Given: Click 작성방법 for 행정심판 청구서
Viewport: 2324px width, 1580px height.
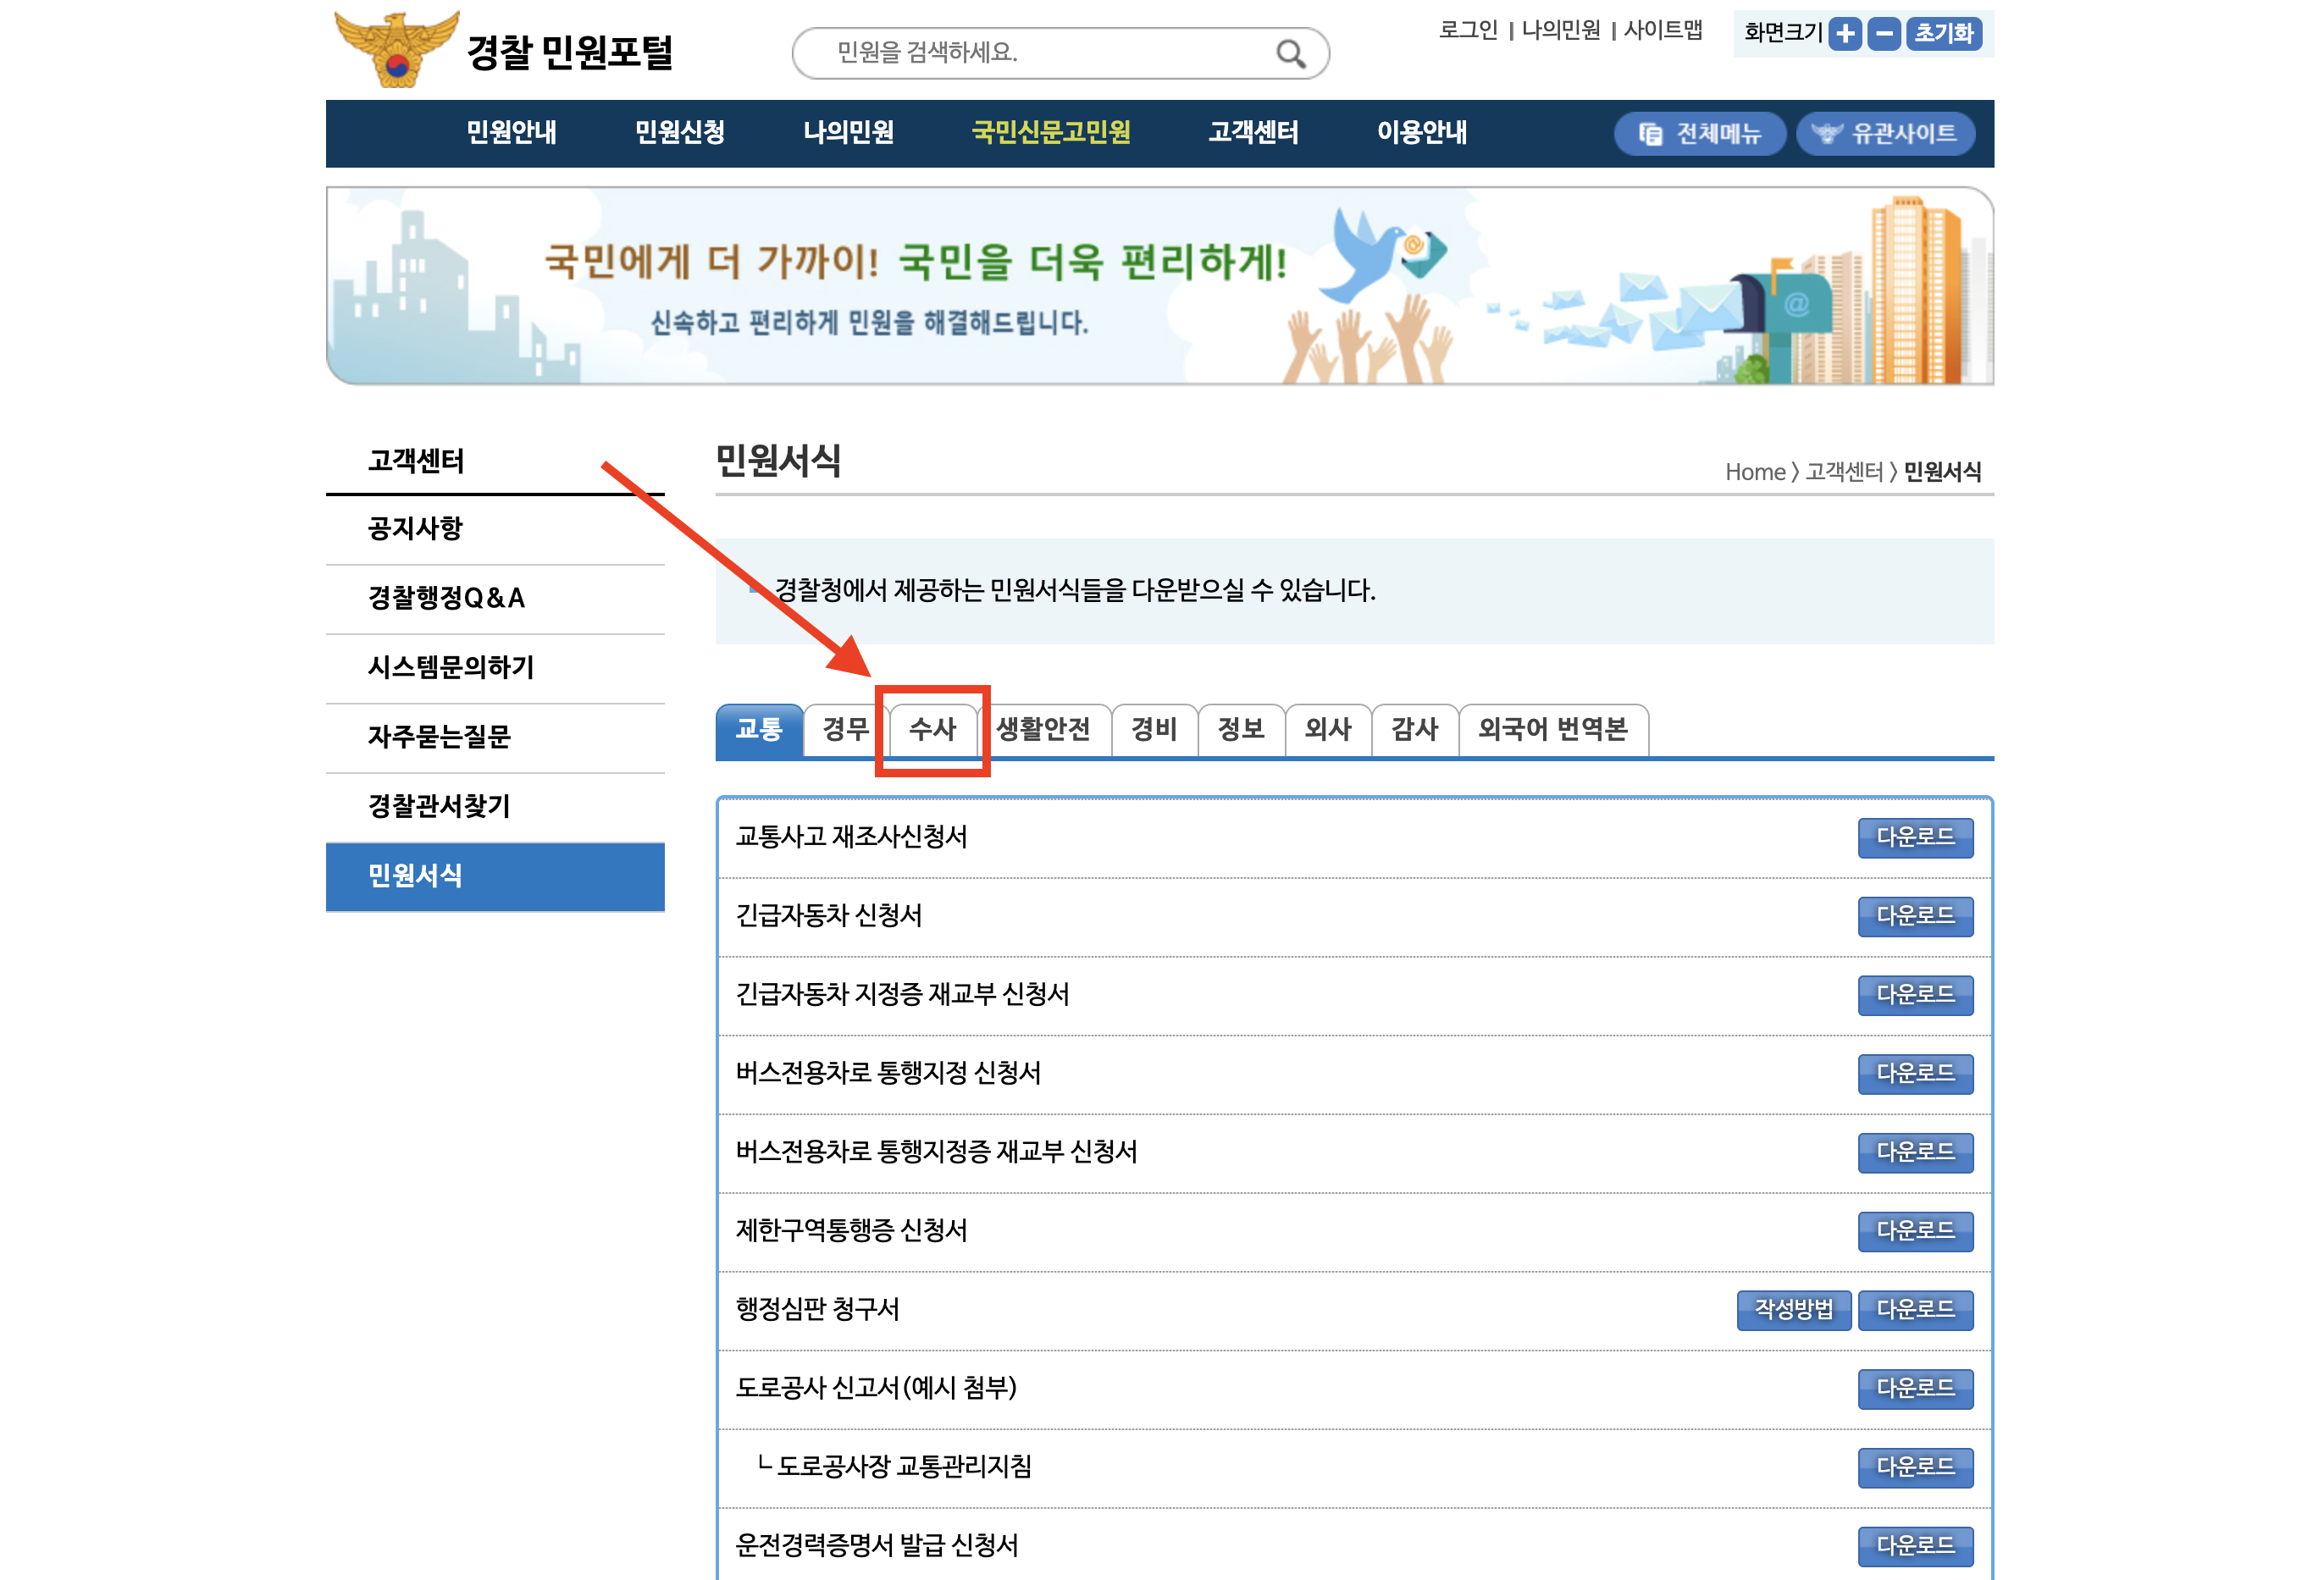Looking at the screenshot, I should (1793, 1310).
